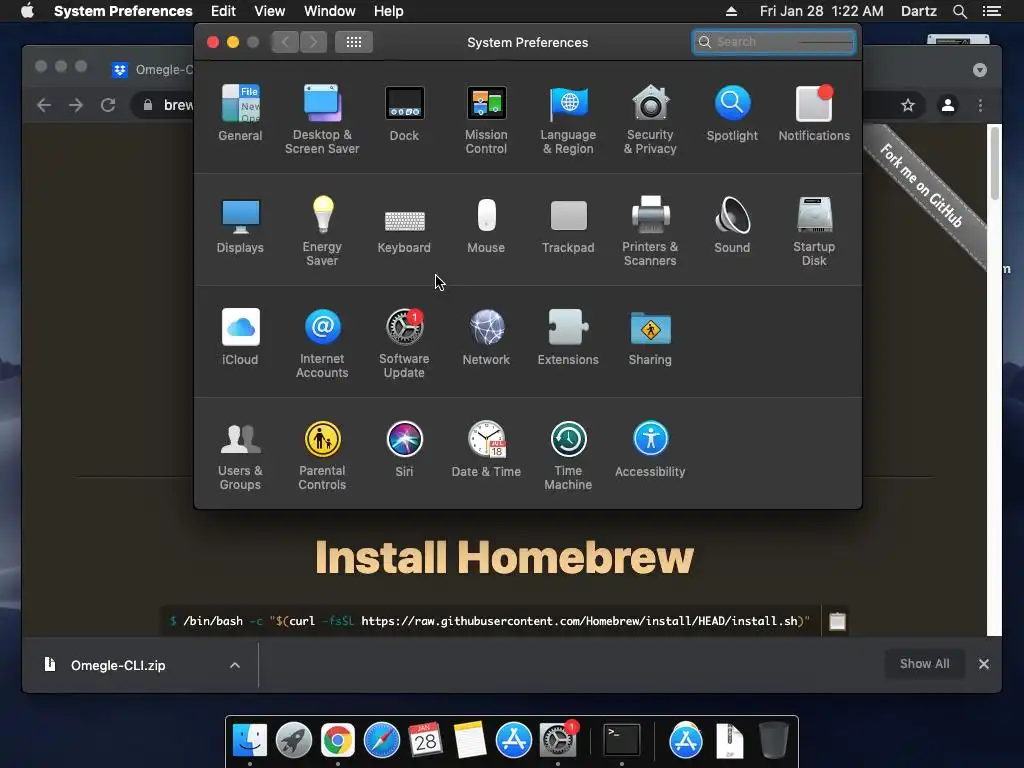
Task: Open Safari from the Dock
Action: [382, 741]
